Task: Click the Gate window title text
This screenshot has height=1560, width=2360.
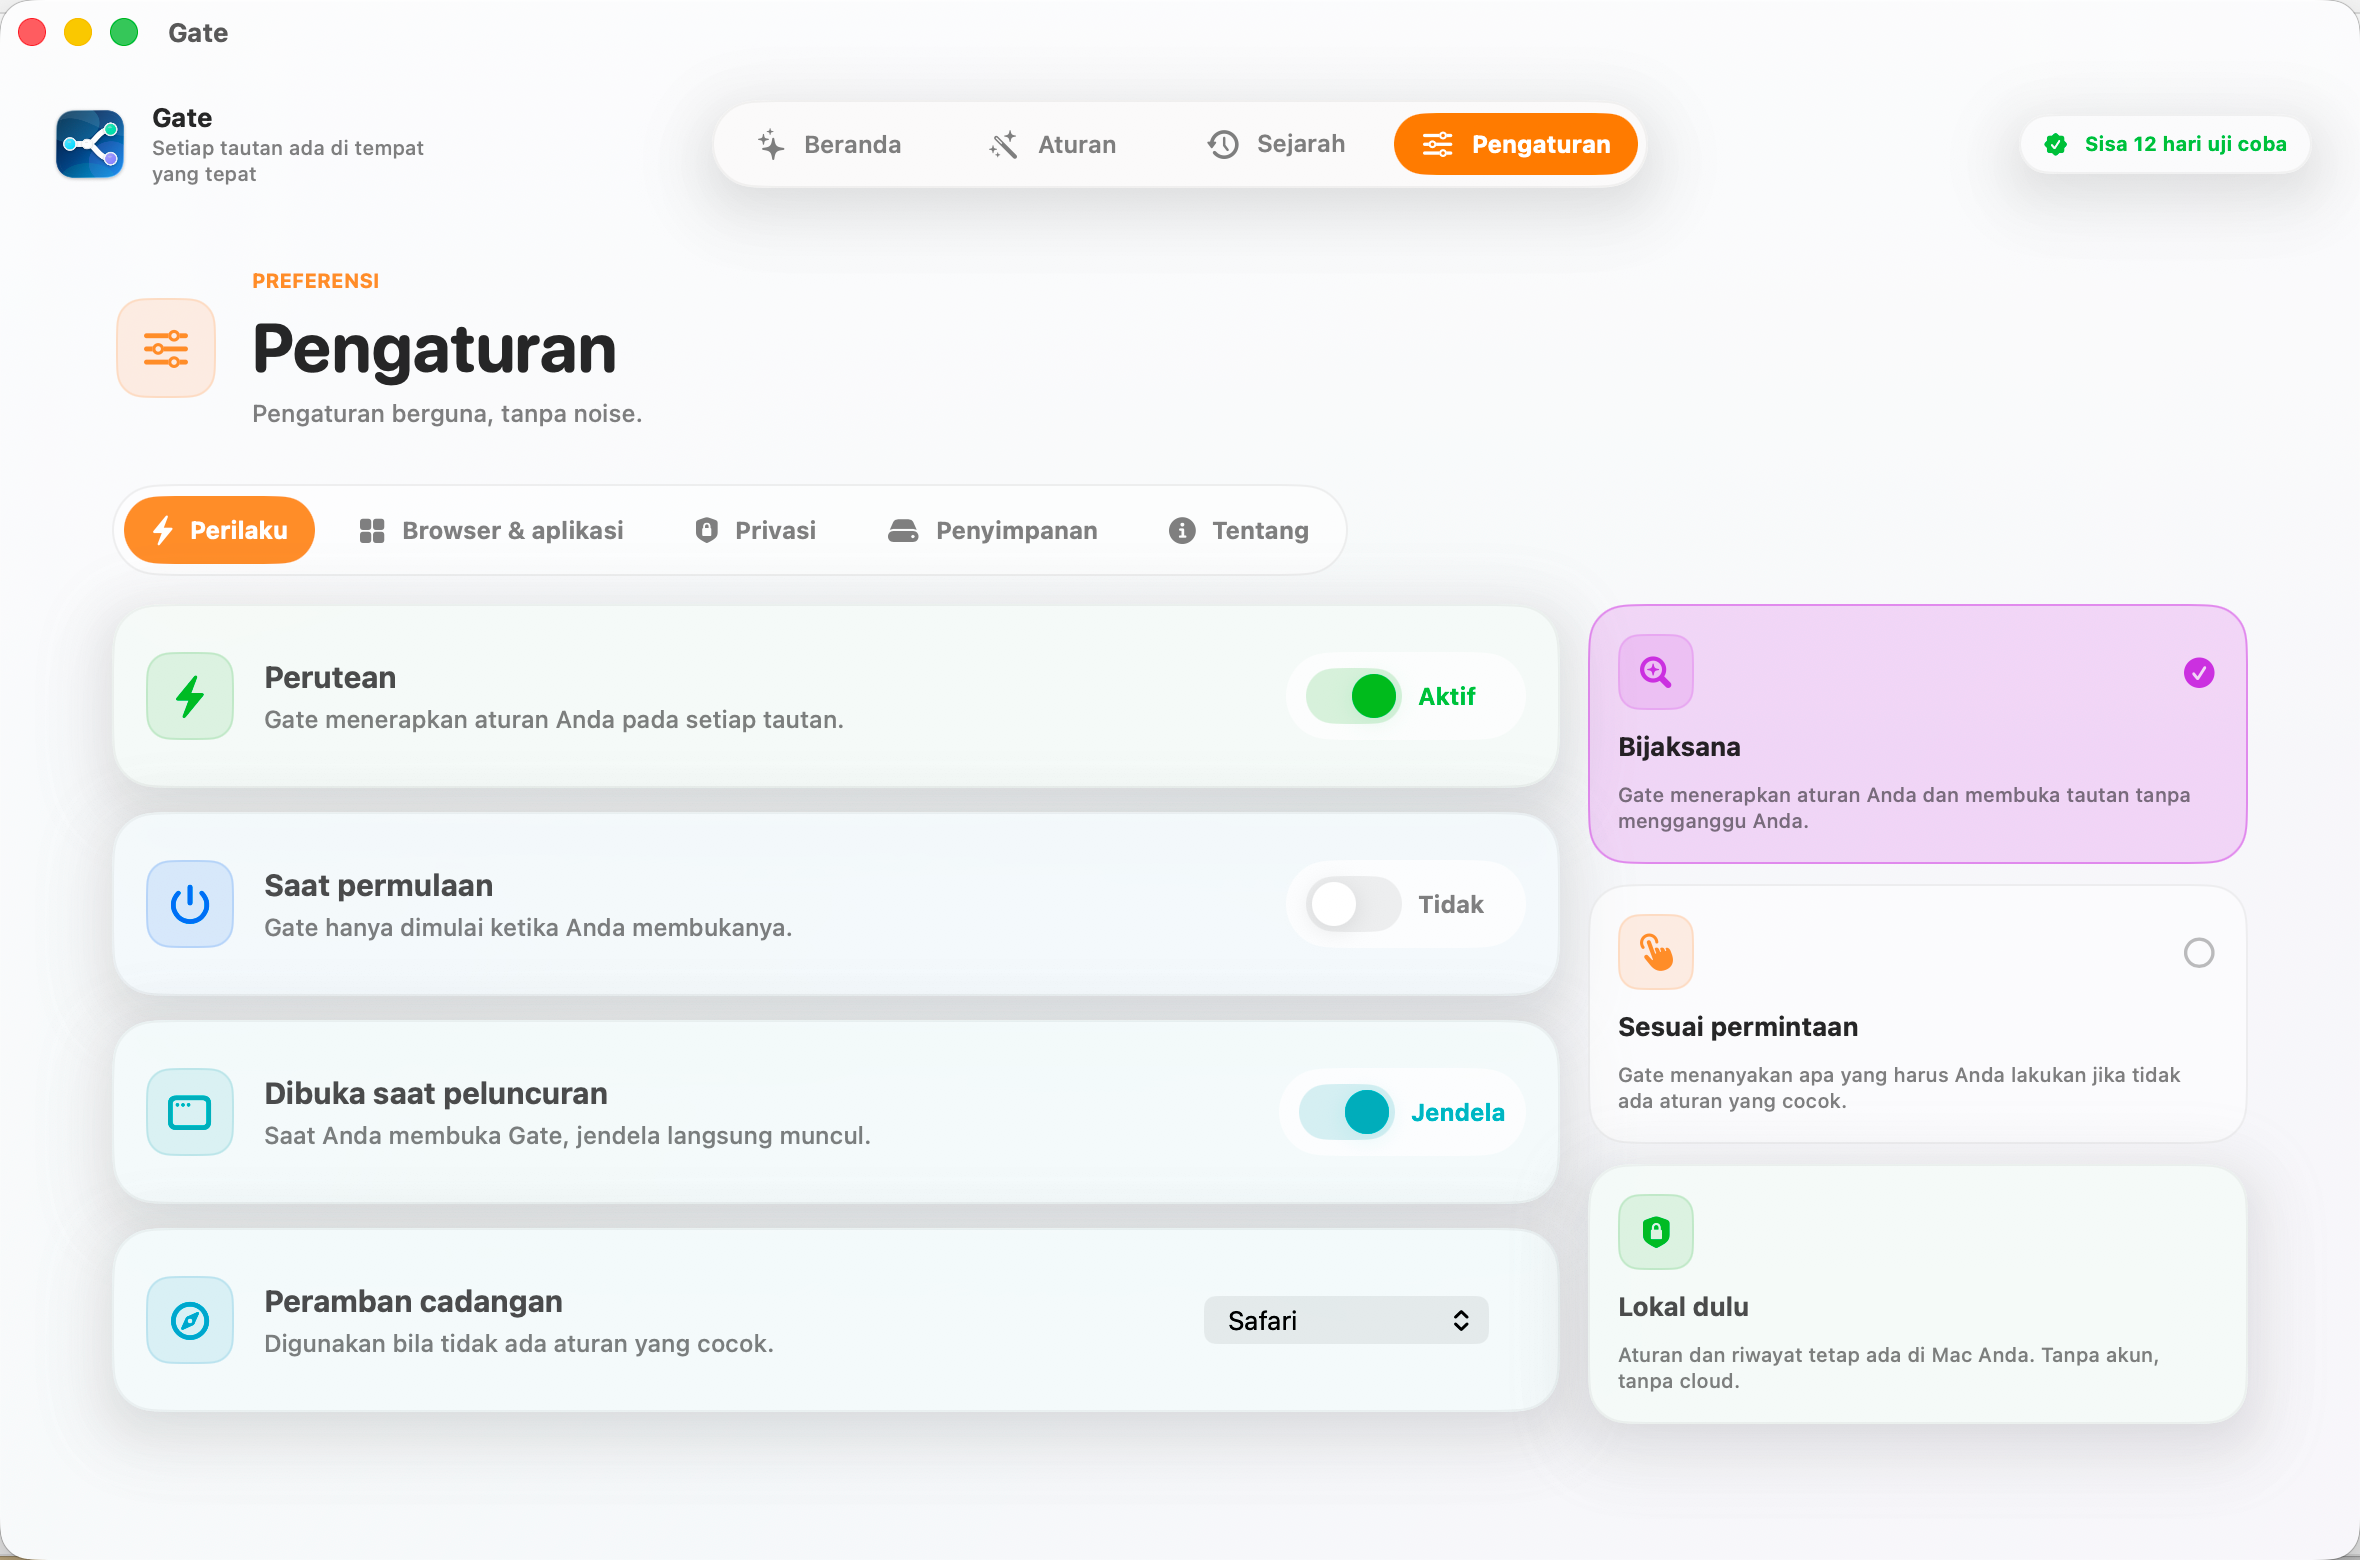Action: coord(198,33)
